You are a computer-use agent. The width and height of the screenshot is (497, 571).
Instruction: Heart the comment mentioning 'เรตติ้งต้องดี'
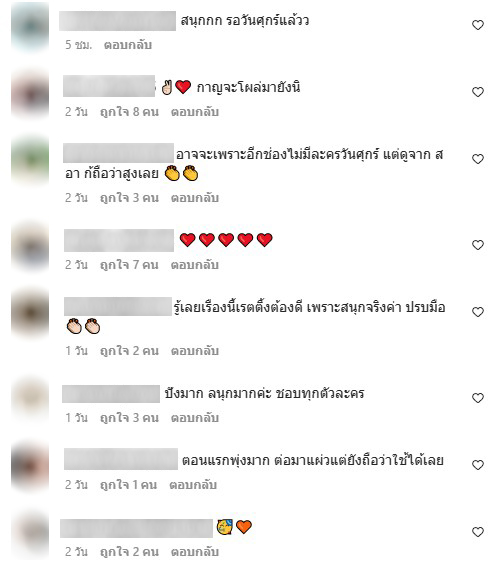478,312
